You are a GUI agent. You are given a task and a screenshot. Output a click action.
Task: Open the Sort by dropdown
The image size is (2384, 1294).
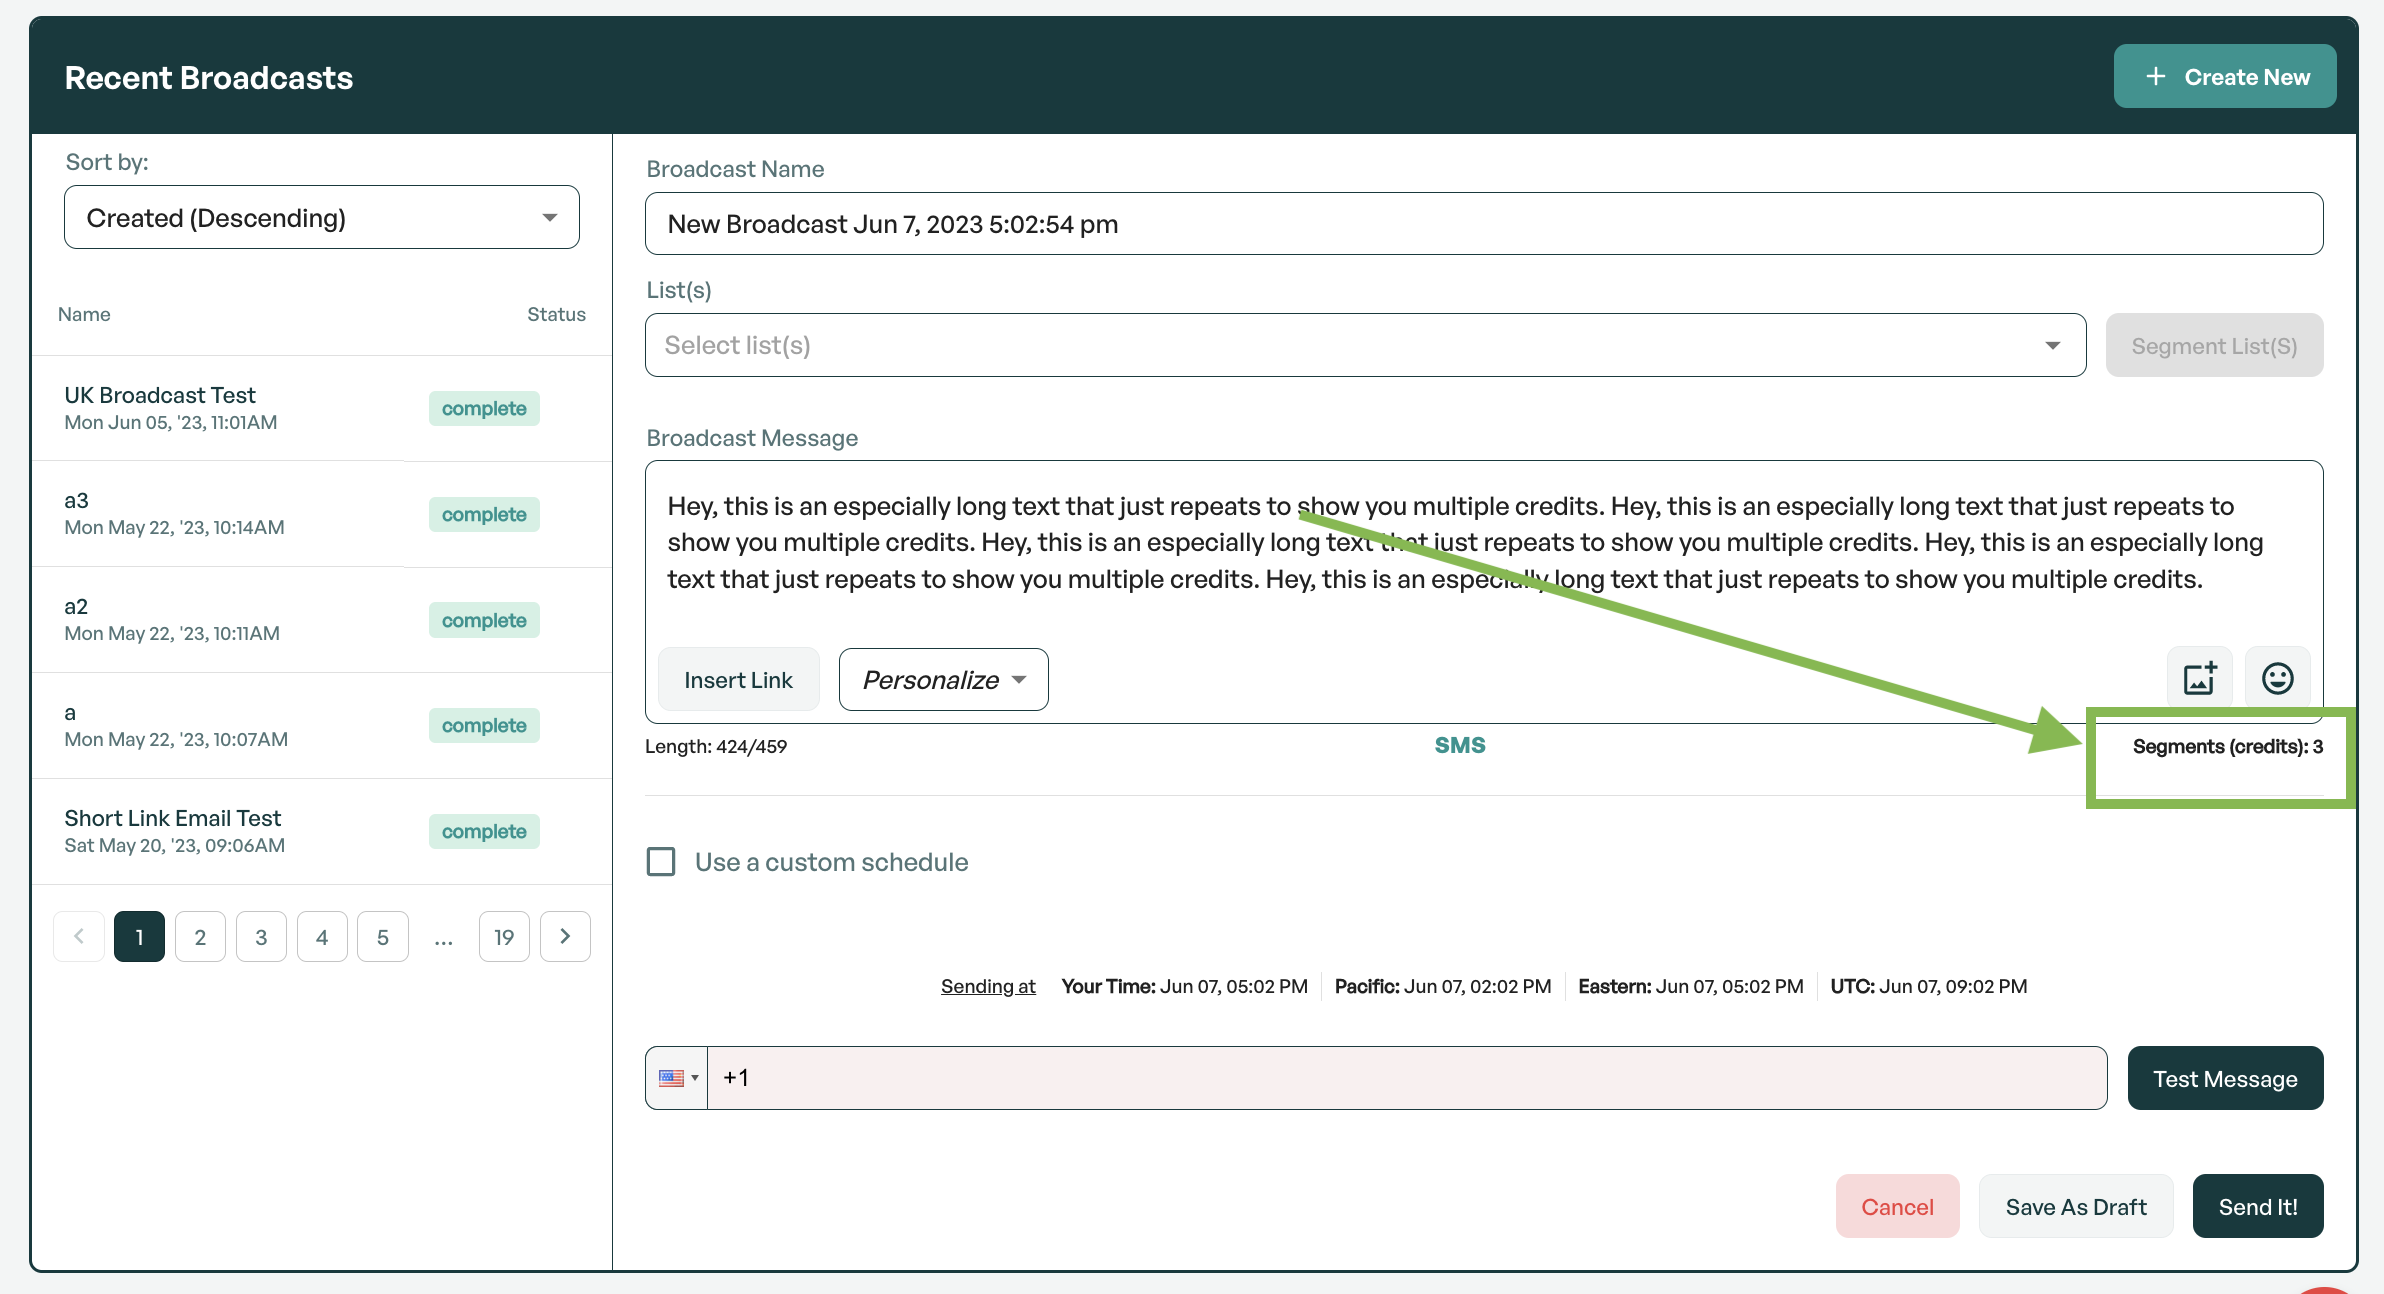tap(321, 218)
